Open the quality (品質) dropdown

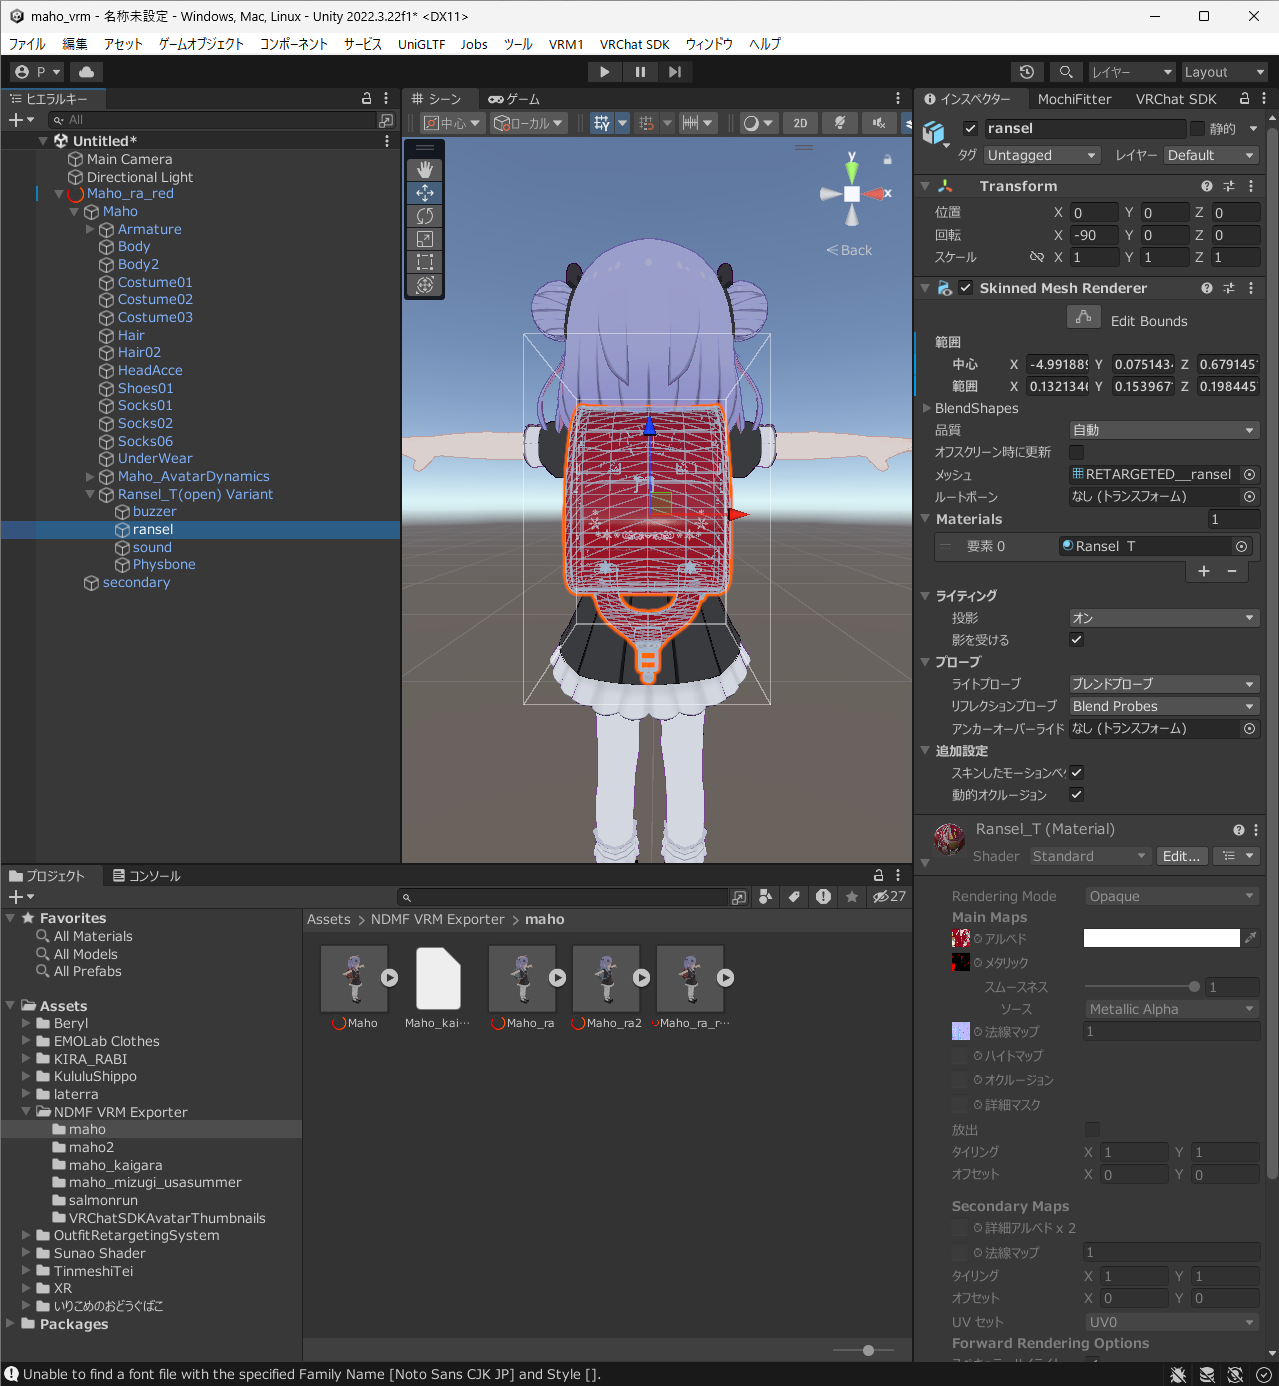coord(1164,430)
